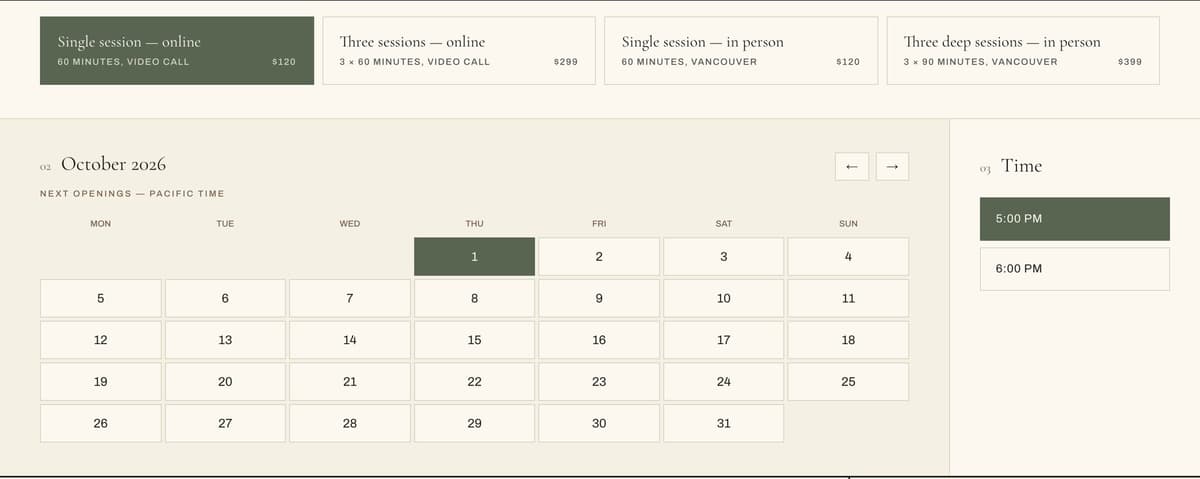Choose date 20 in the calendar
Screen dimensions: 1200x479
click(225, 382)
